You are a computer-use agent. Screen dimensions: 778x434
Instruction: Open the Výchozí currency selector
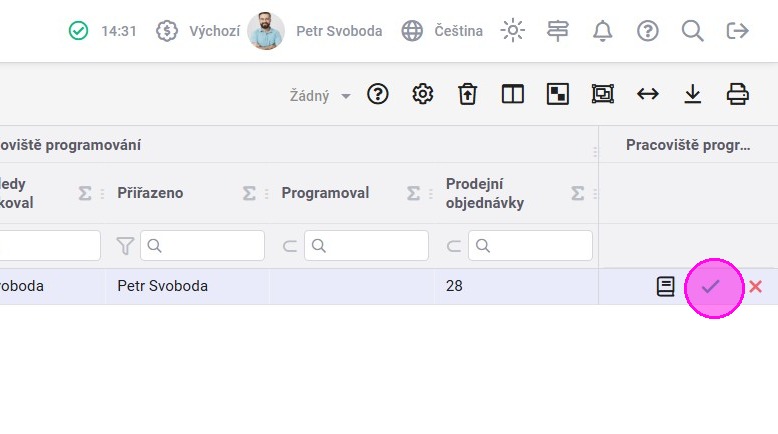pos(198,31)
